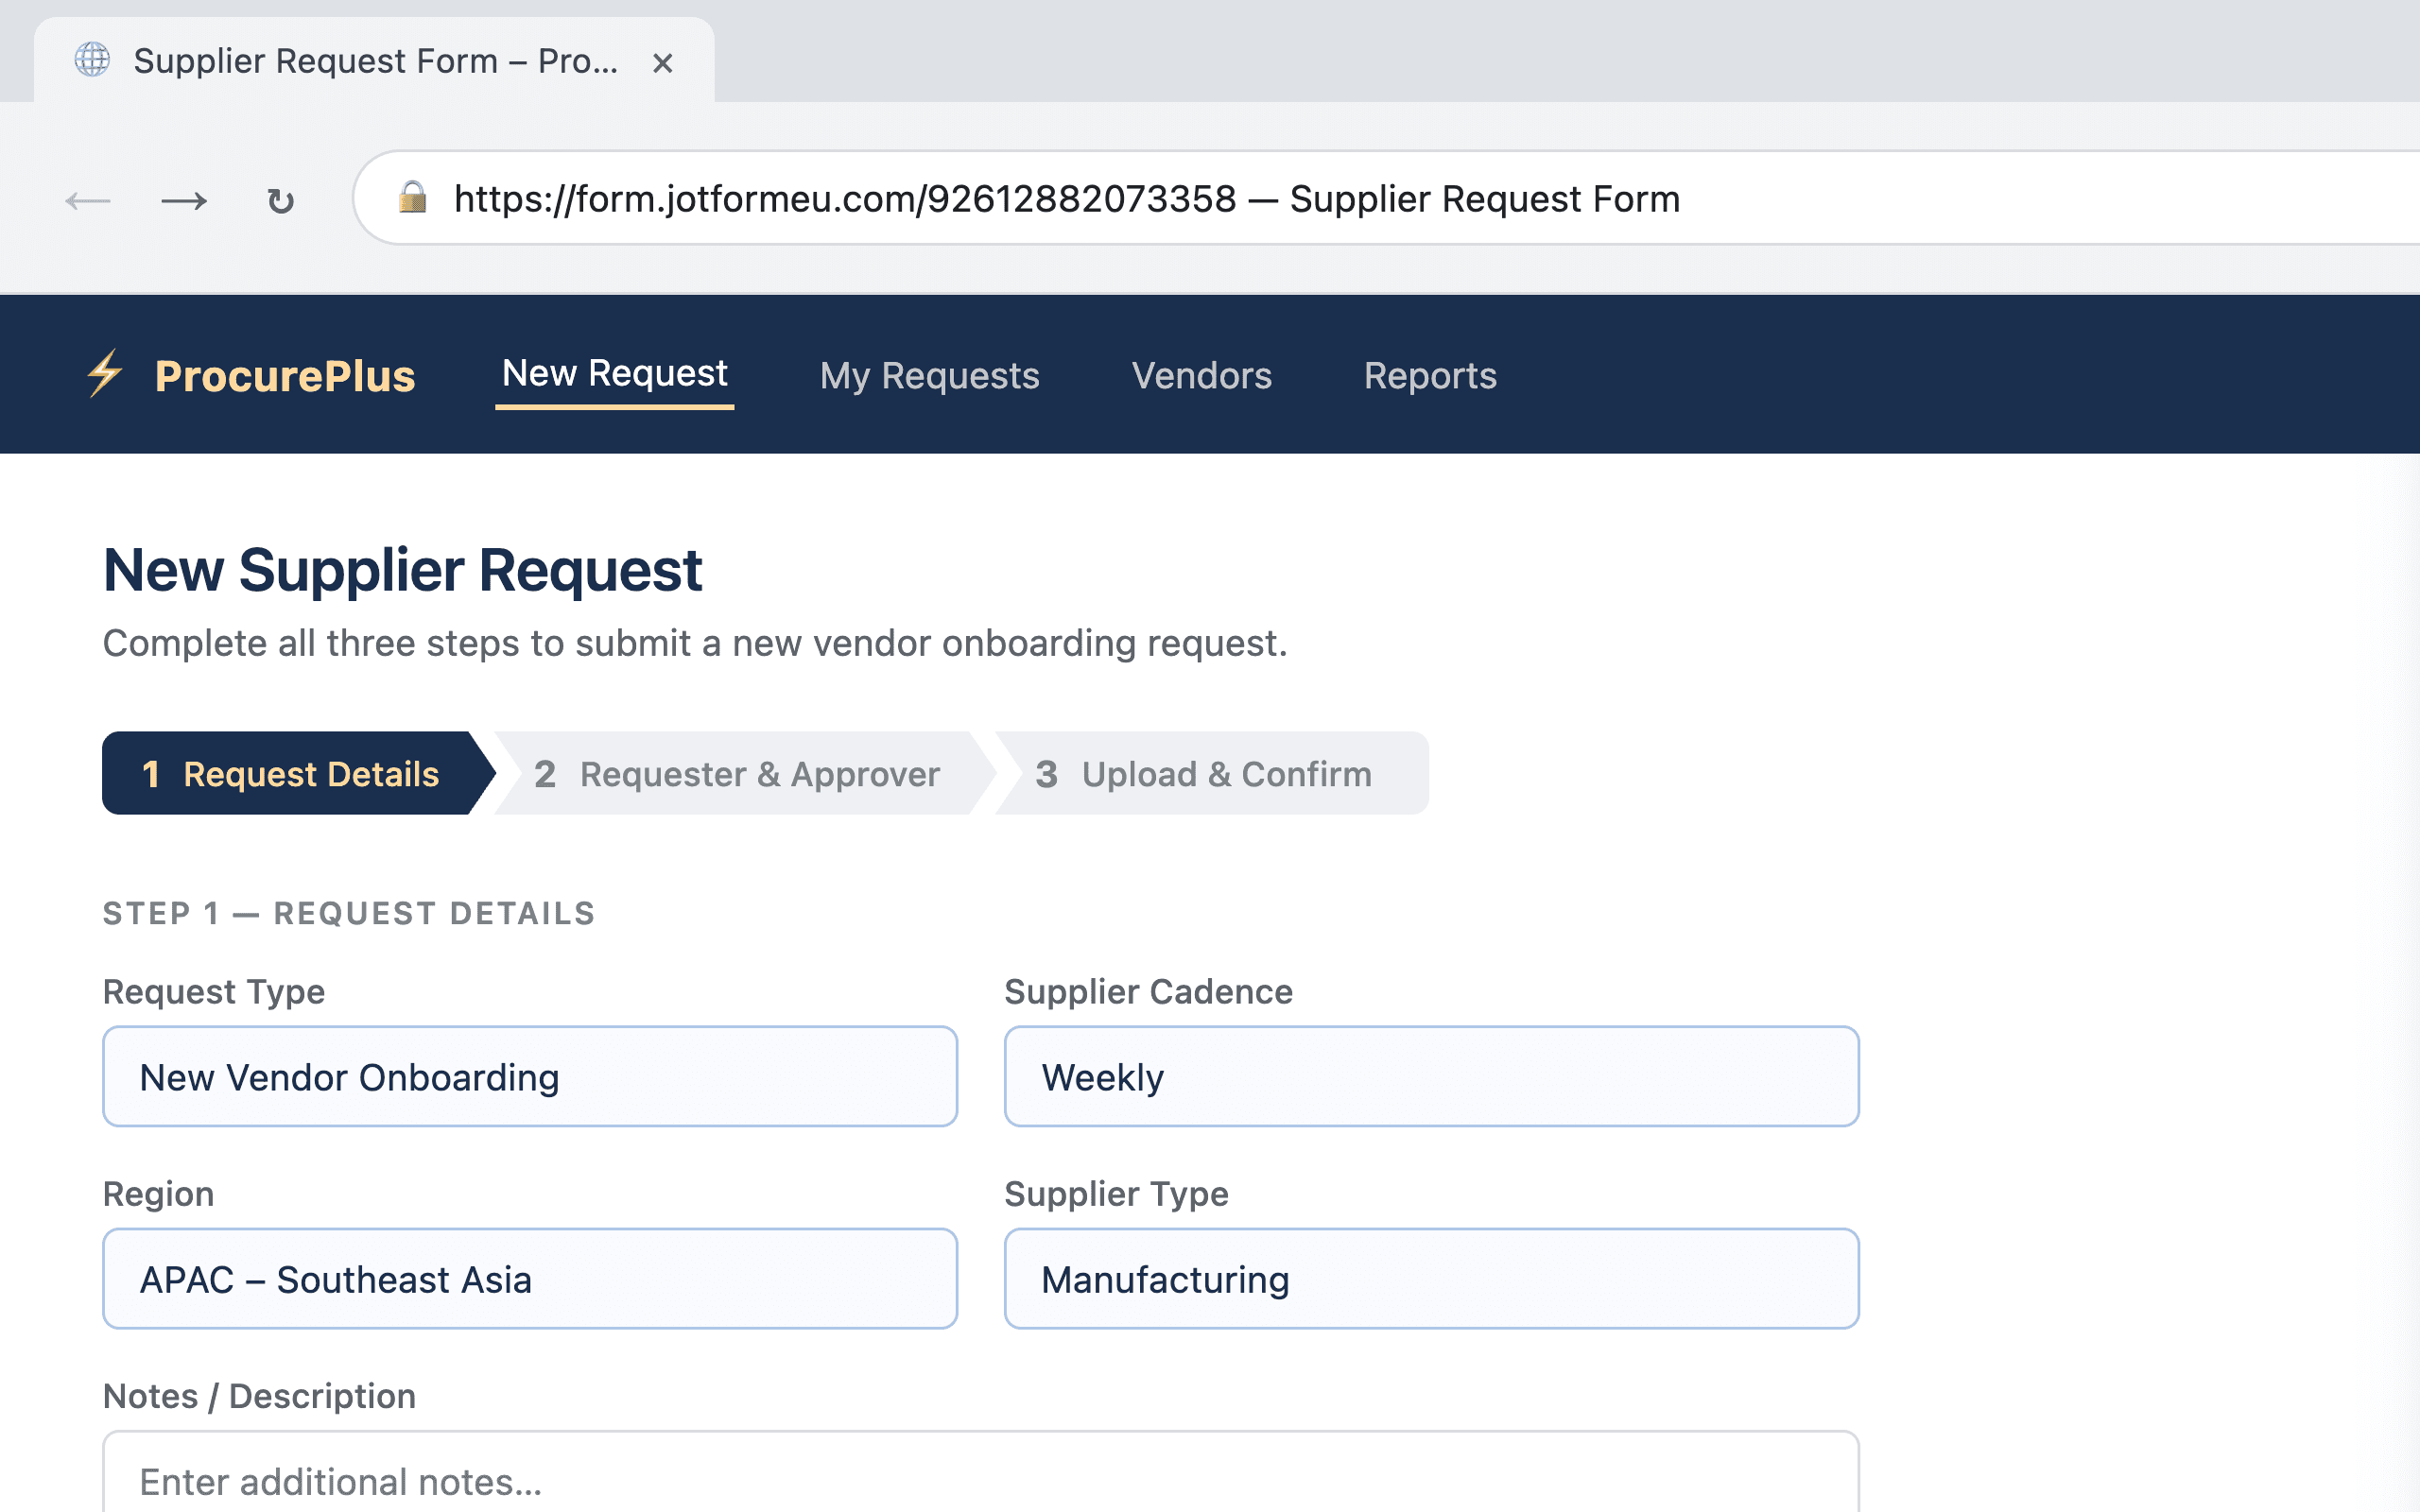Click the Supplier Cadence label
The width and height of the screenshot is (2420, 1512).
point(1148,991)
